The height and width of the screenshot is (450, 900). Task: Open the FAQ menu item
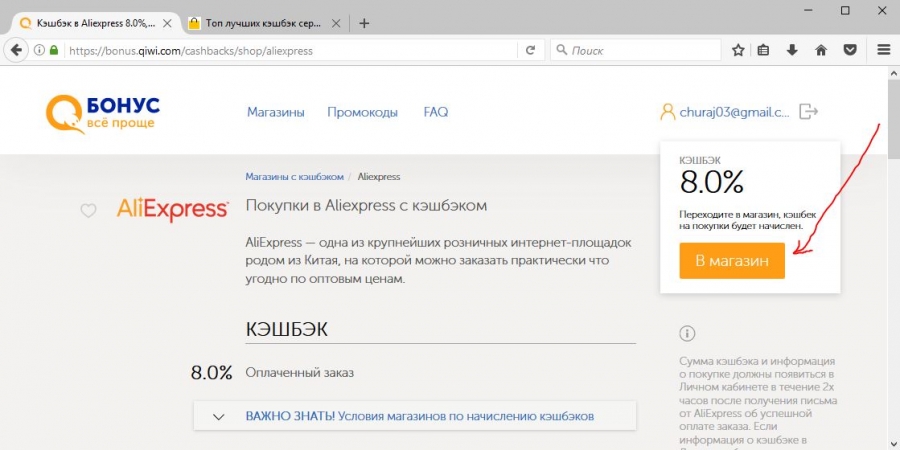click(x=436, y=112)
